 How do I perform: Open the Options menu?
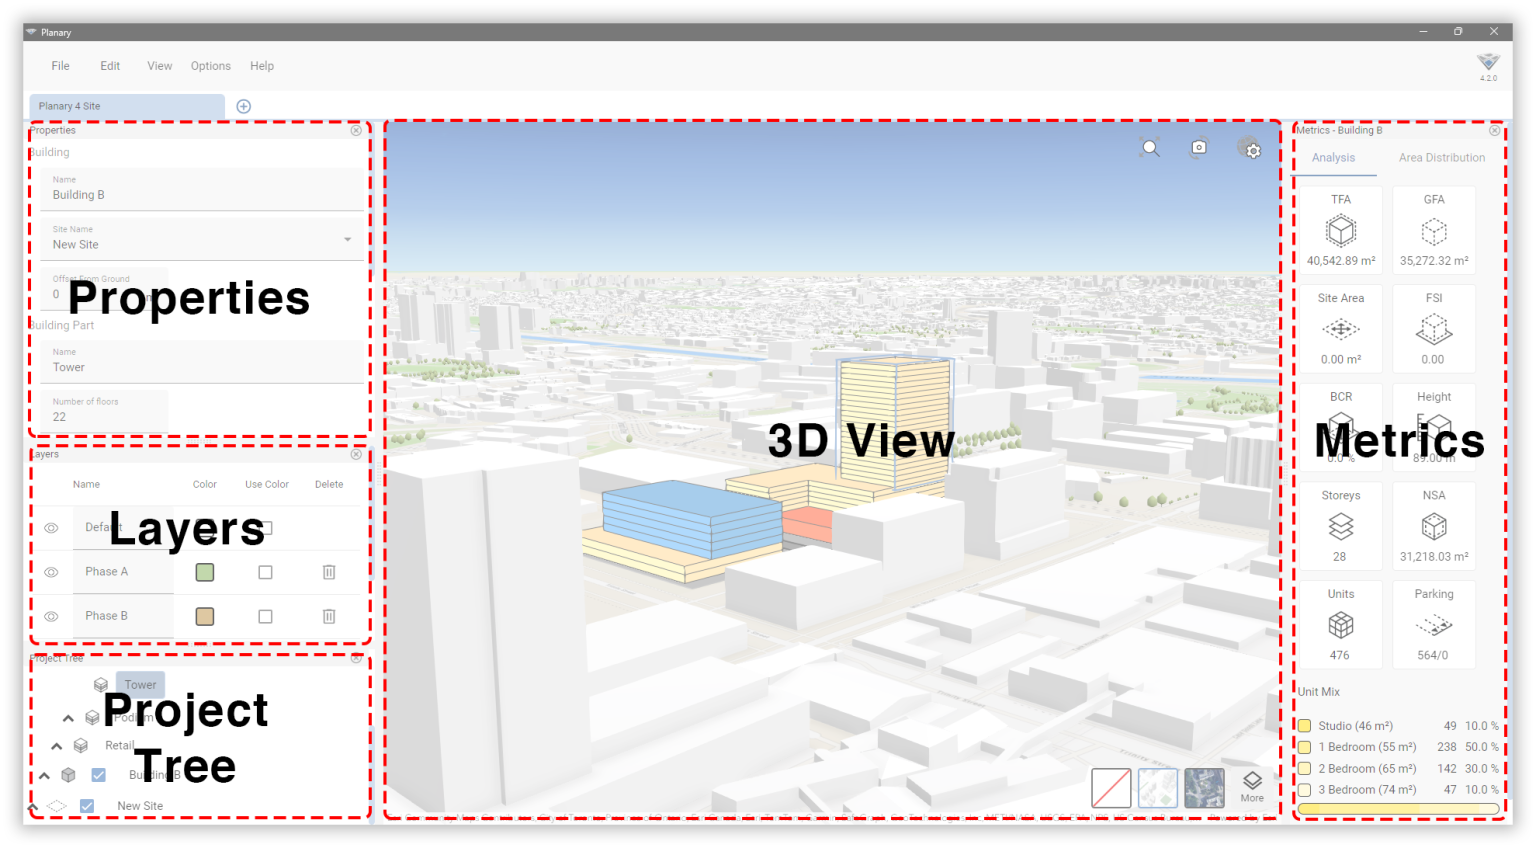pyautogui.click(x=210, y=65)
